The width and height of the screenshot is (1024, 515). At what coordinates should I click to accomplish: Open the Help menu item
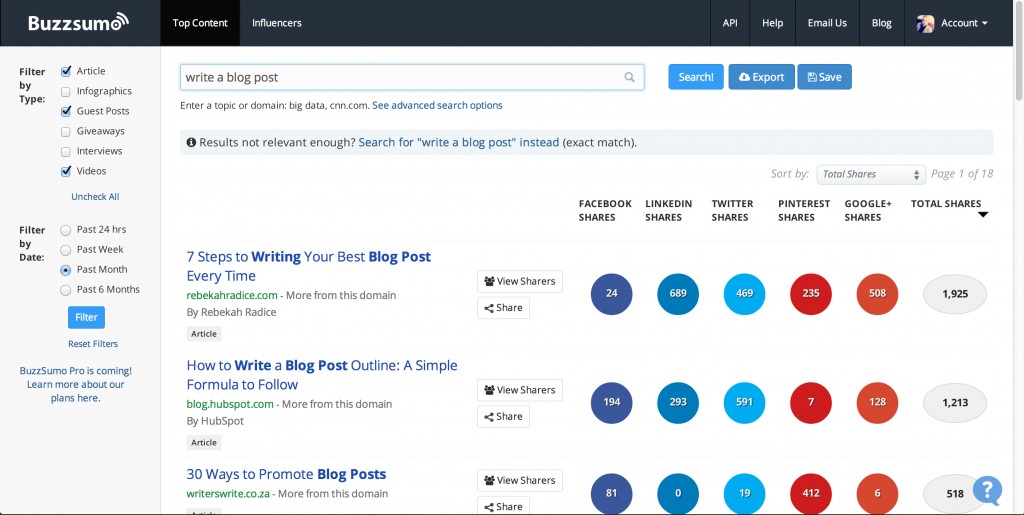(773, 23)
